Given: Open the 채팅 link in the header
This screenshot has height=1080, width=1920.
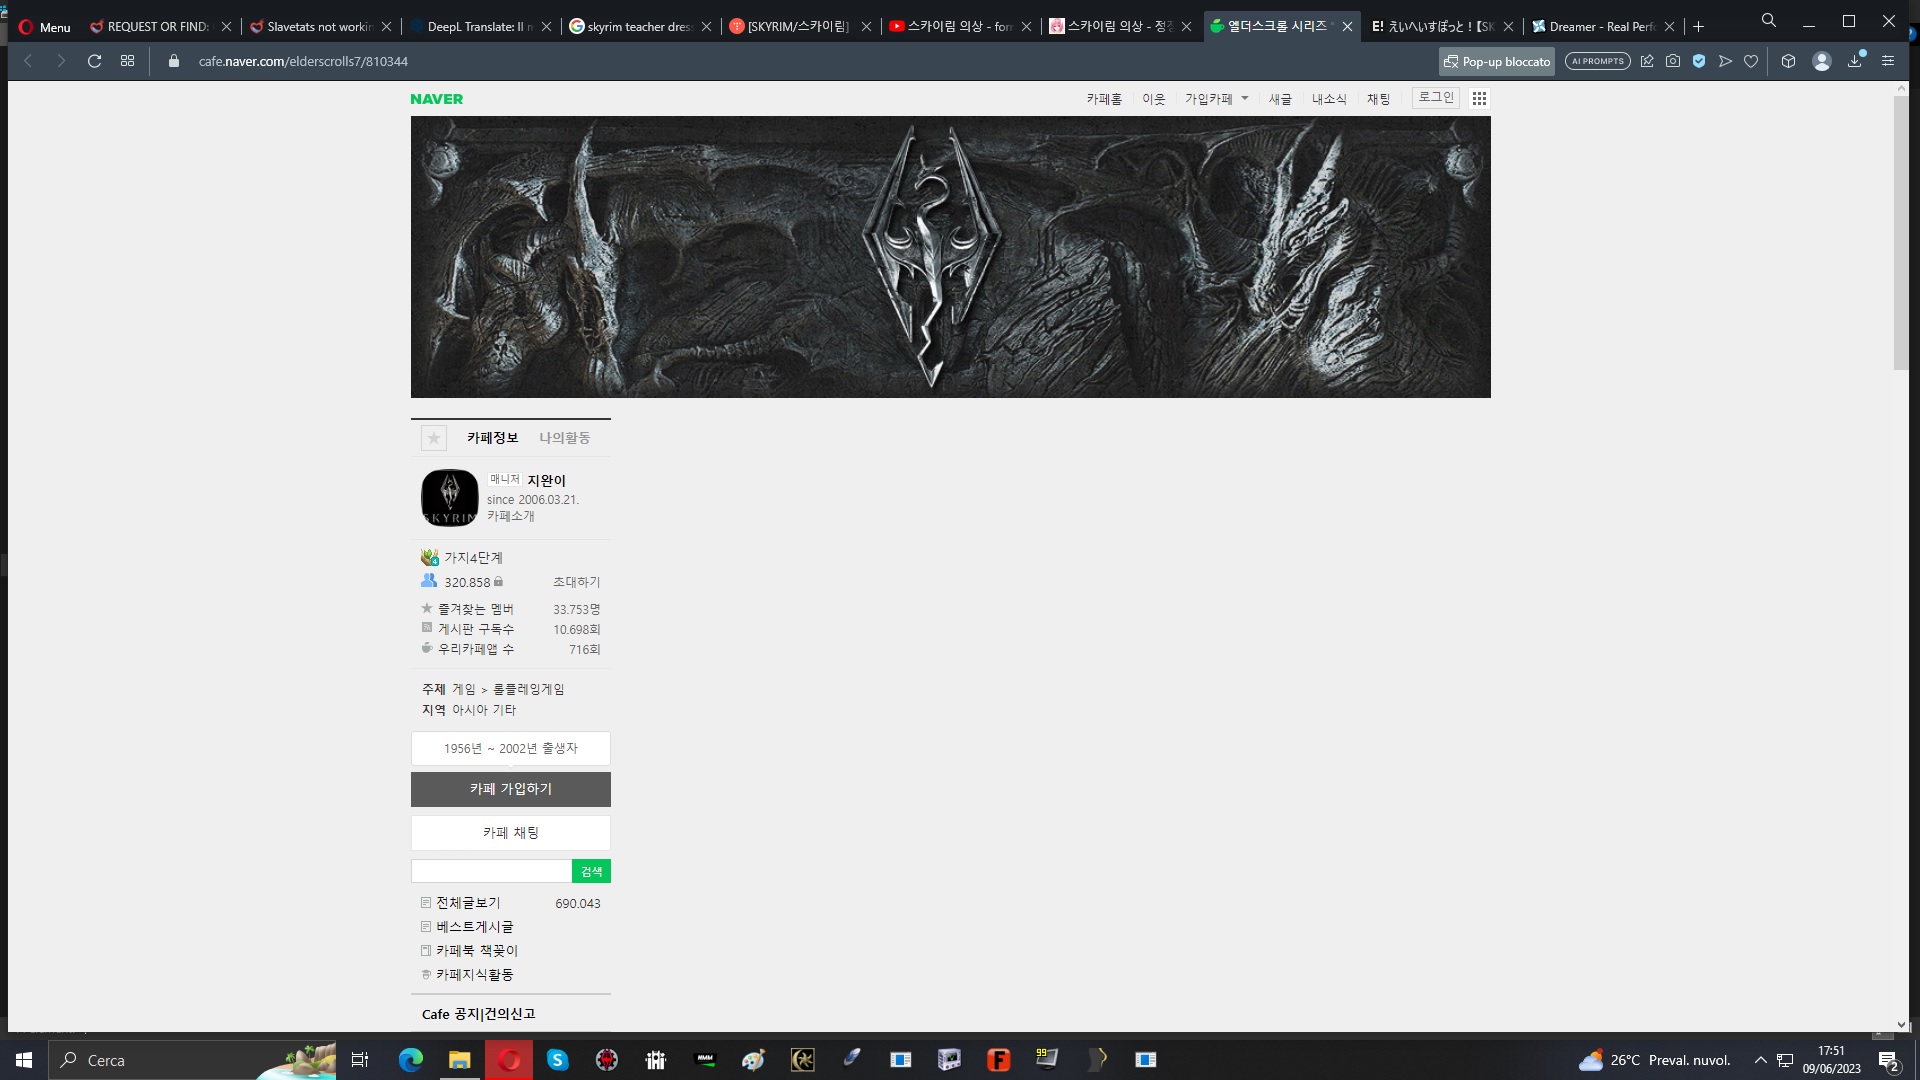Looking at the screenshot, I should 1378,99.
